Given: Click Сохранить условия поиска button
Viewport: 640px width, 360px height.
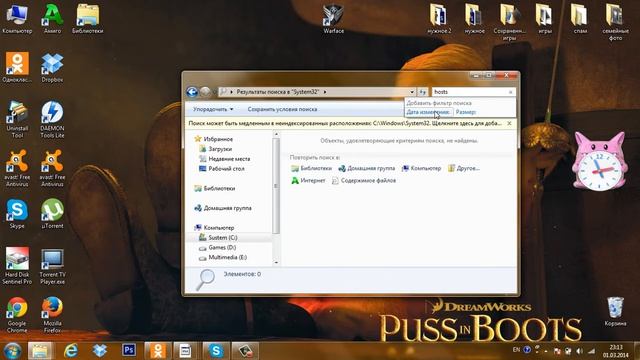Looking at the screenshot, I should pos(282,109).
